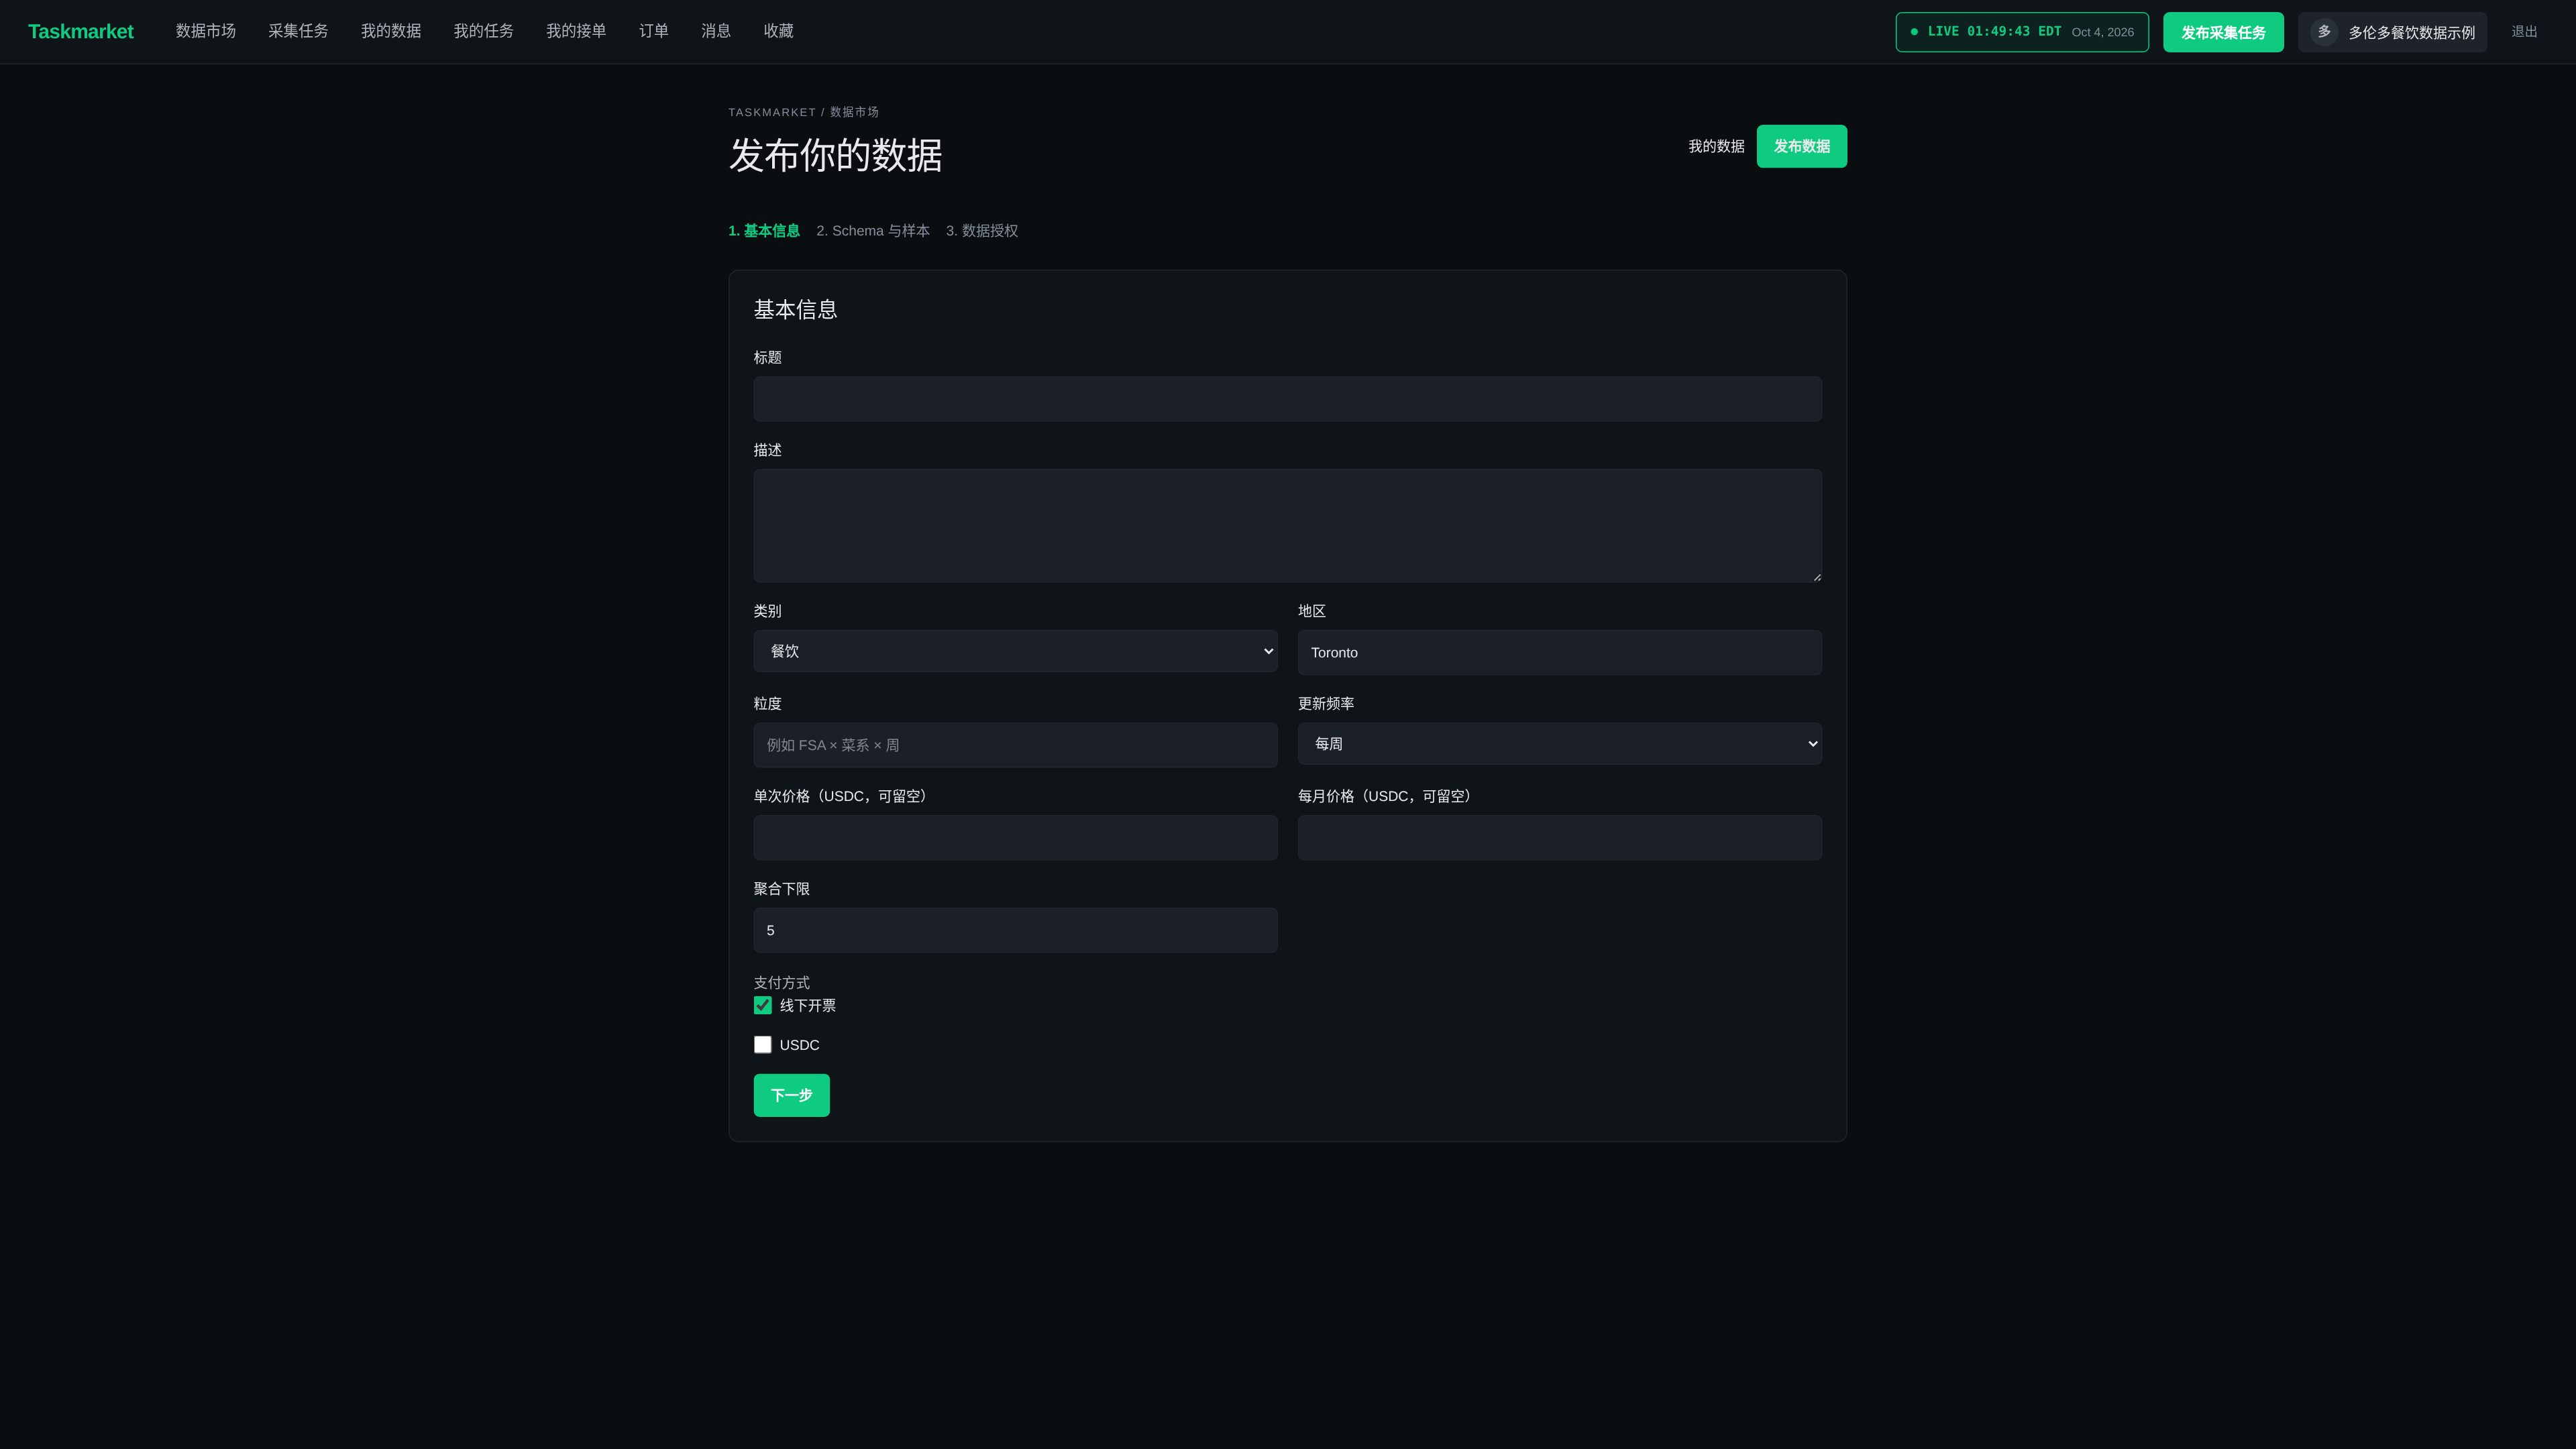Click the 多 avatar icon
This screenshot has height=1449, width=2576.
2324,32
